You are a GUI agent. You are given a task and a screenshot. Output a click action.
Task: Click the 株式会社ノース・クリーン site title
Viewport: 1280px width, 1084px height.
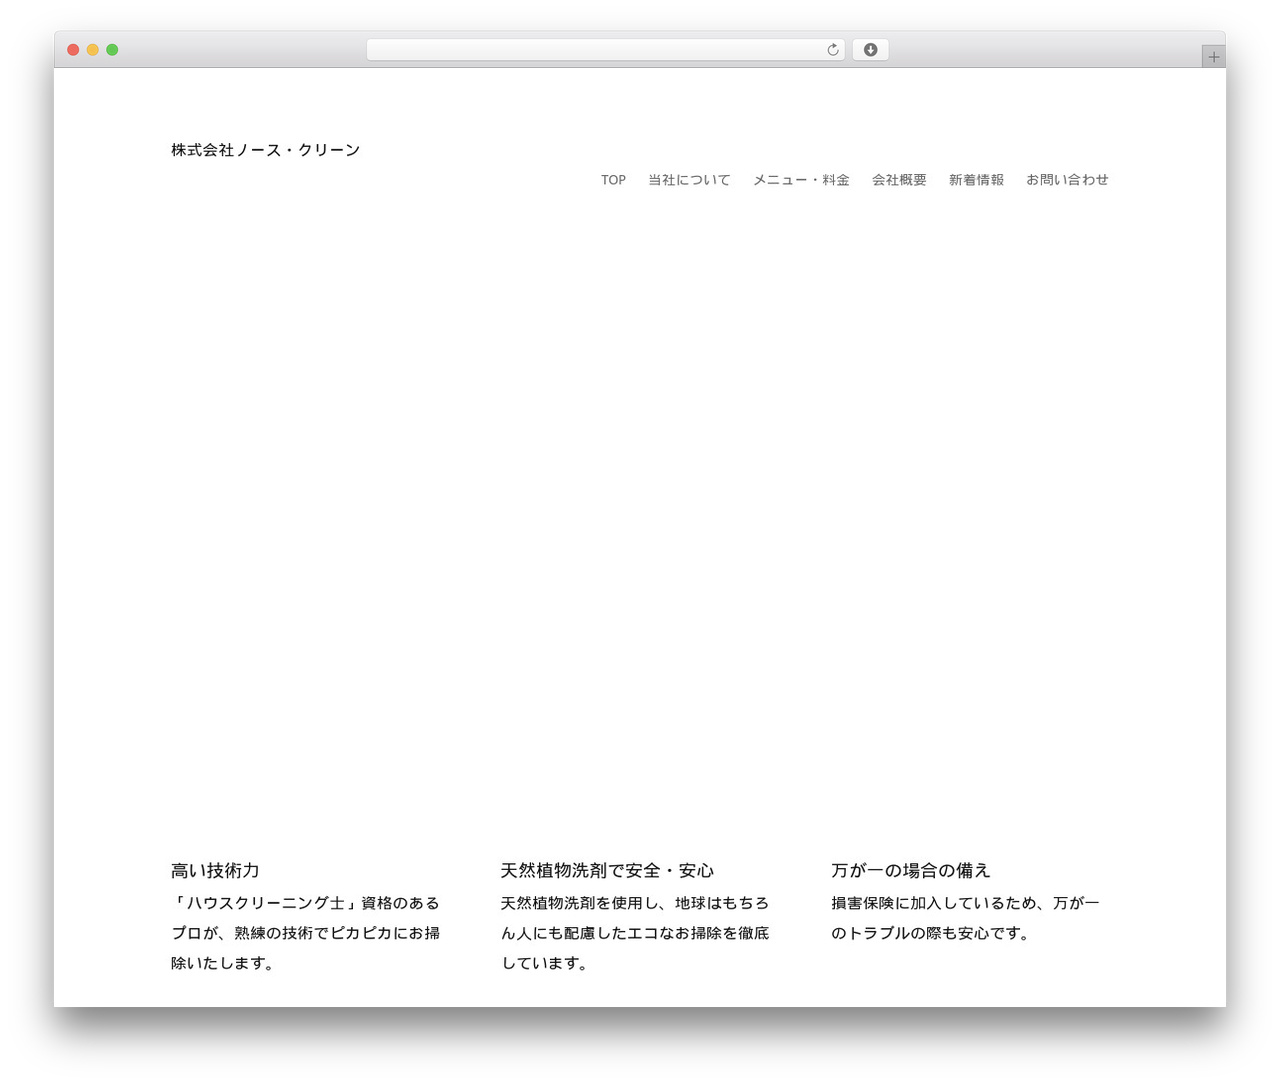point(265,150)
